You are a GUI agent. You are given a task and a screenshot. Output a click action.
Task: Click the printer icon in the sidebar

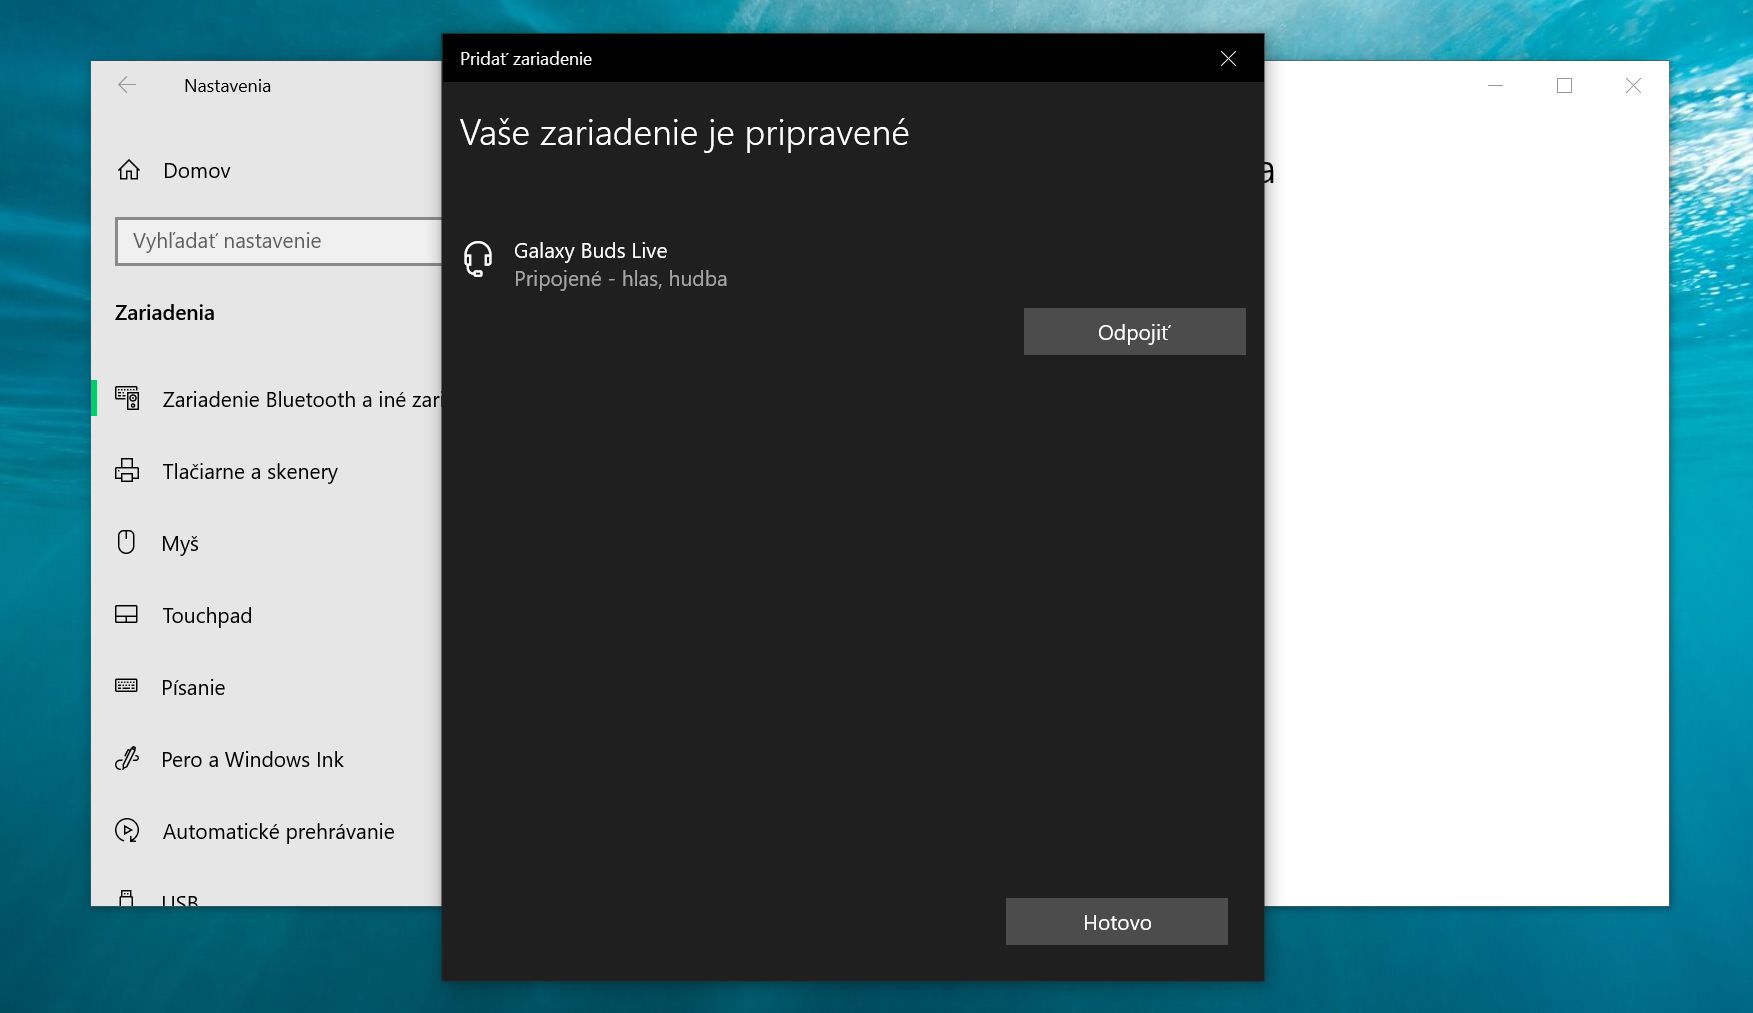click(x=127, y=471)
